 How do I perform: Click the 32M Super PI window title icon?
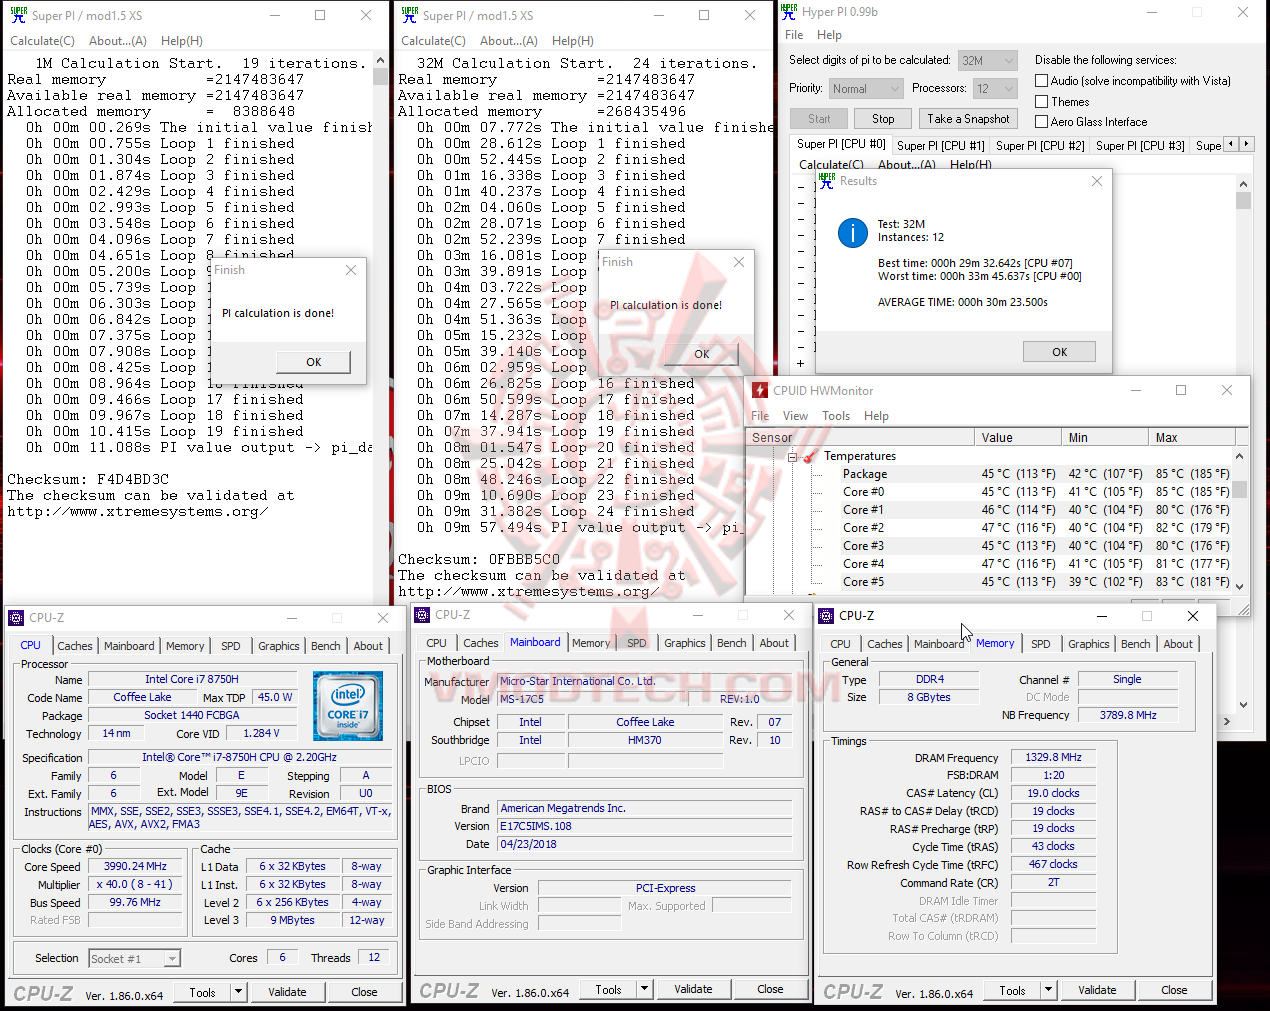click(409, 15)
